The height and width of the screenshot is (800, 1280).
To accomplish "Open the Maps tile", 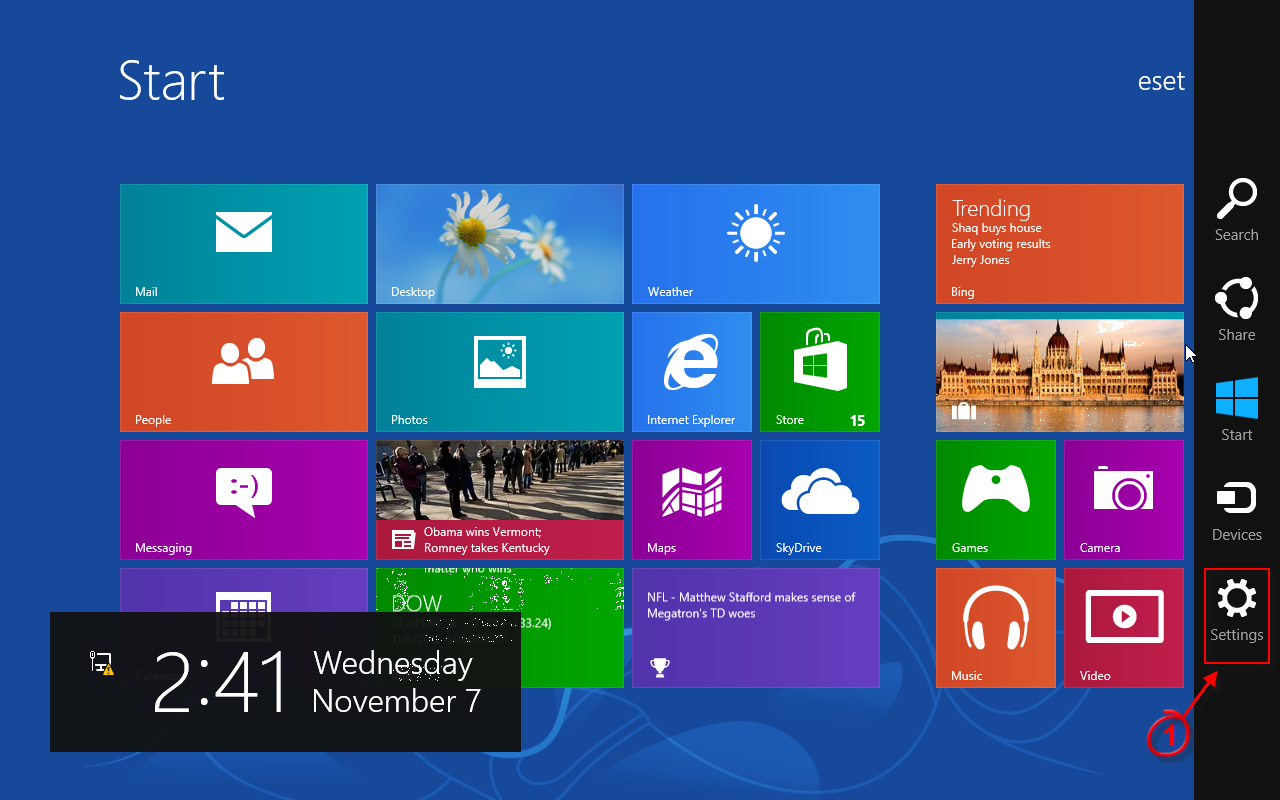I will pyautogui.click(x=692, y=500).
